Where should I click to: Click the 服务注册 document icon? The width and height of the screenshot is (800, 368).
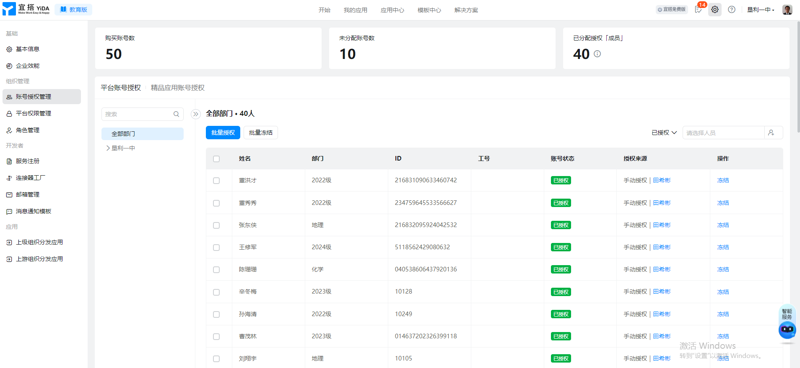9,161
